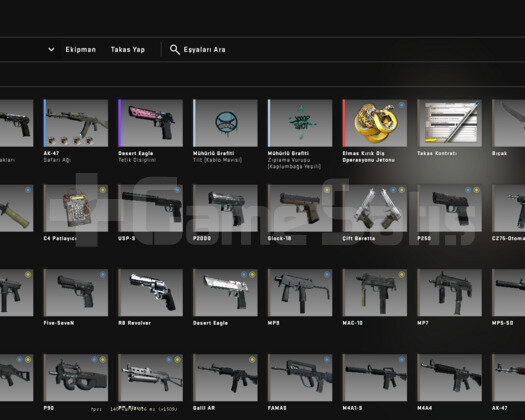Choose the MP9 submachine gun
Viewport: 525px width, 420px height.
[x=300, y=293]
